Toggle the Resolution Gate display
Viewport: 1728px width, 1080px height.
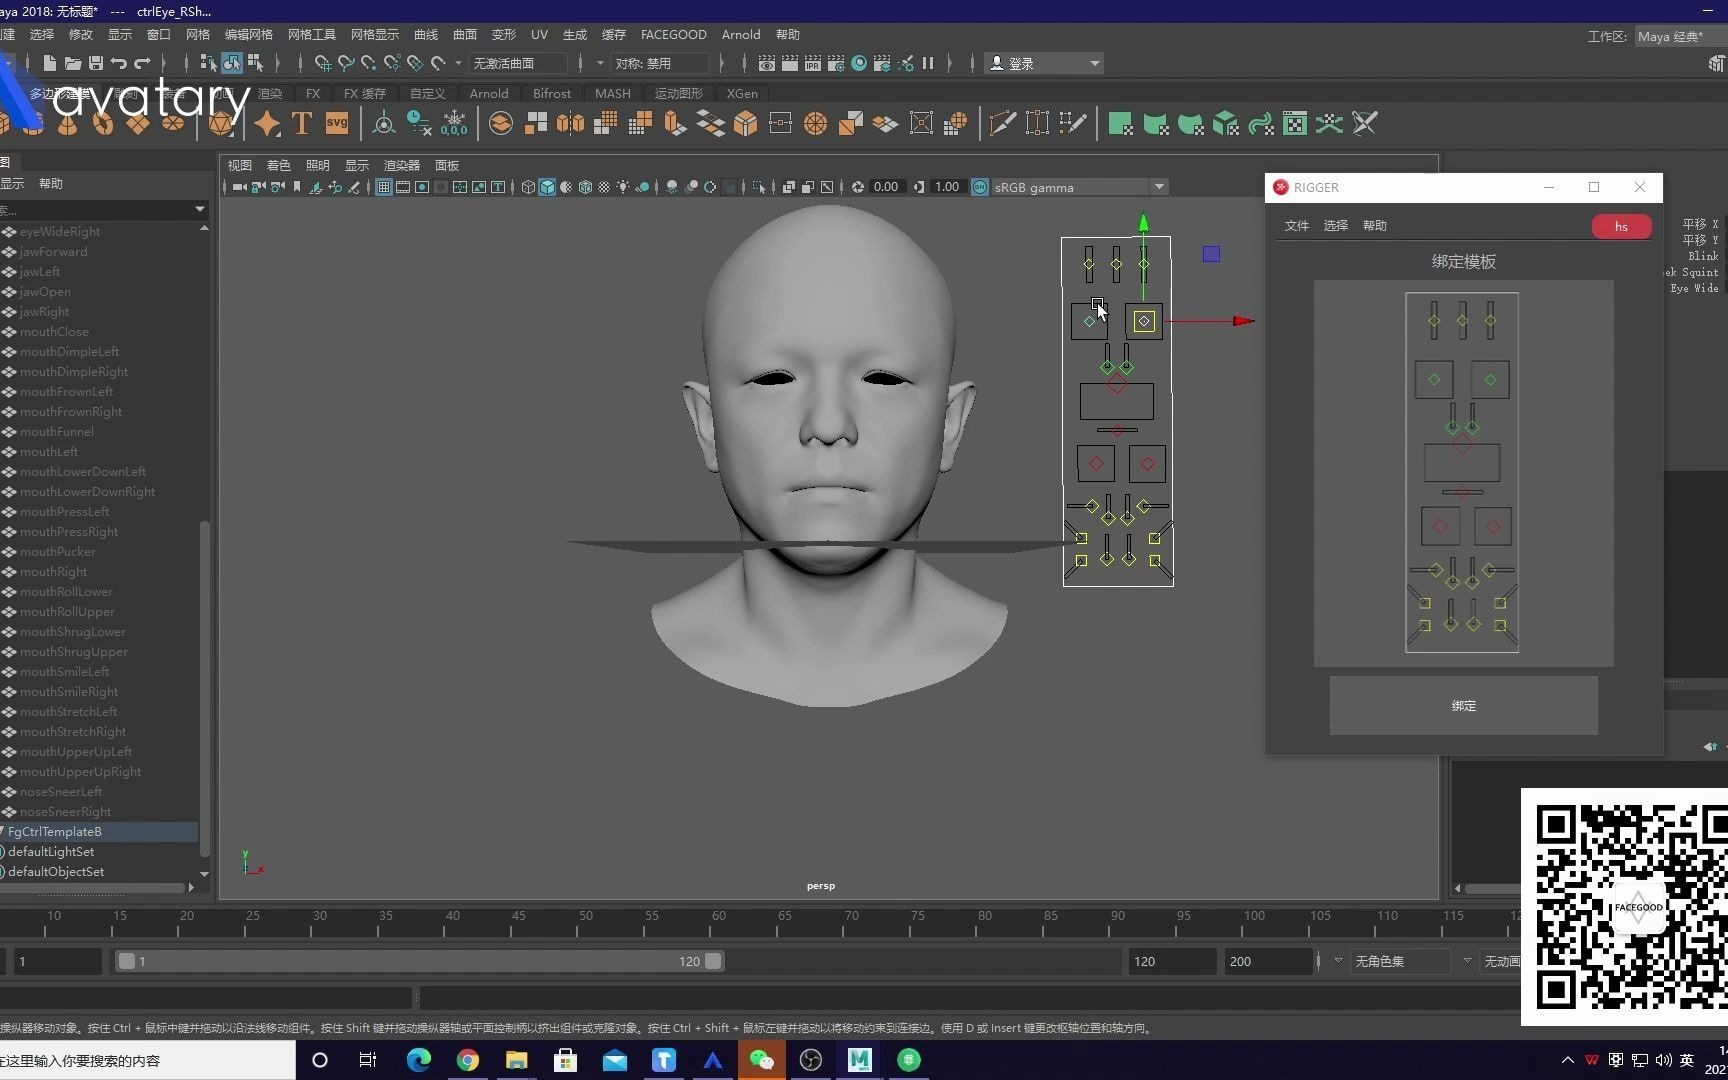pos(422,187)
